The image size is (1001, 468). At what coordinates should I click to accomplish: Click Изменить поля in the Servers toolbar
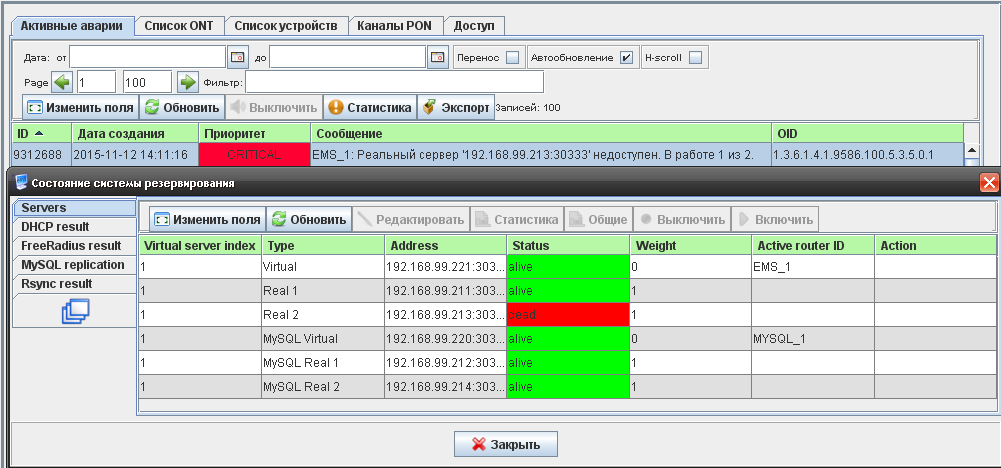pos(208,220)
